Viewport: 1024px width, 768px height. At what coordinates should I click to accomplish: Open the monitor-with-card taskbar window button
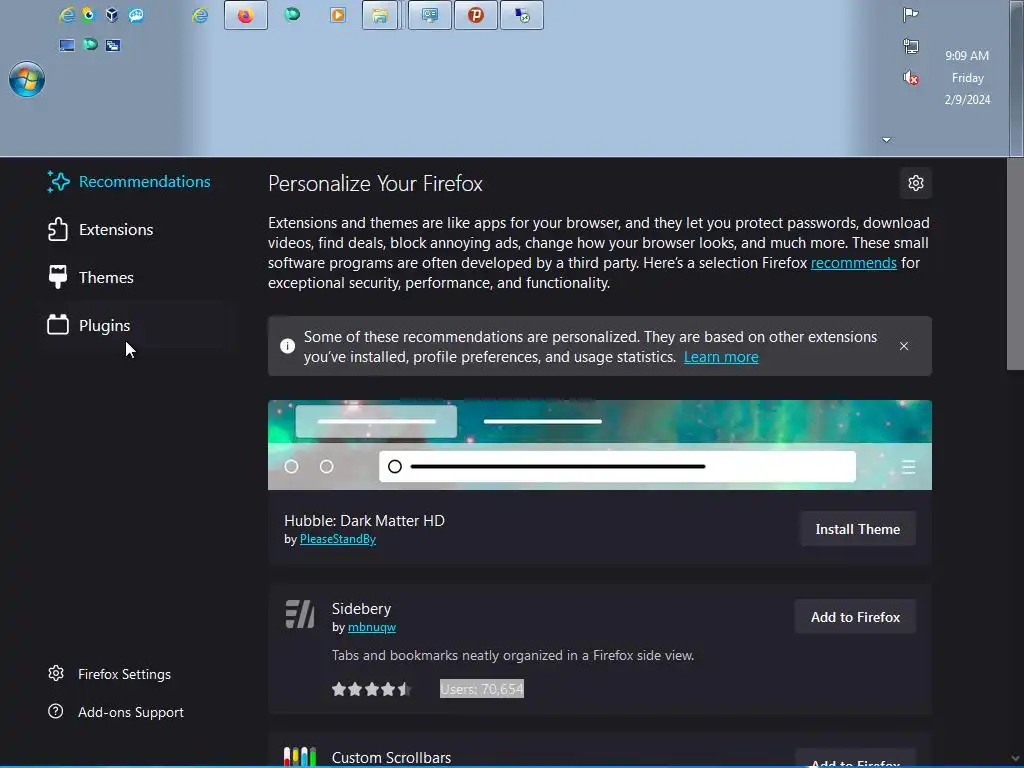pyautogui.click(x=430, y=15)
